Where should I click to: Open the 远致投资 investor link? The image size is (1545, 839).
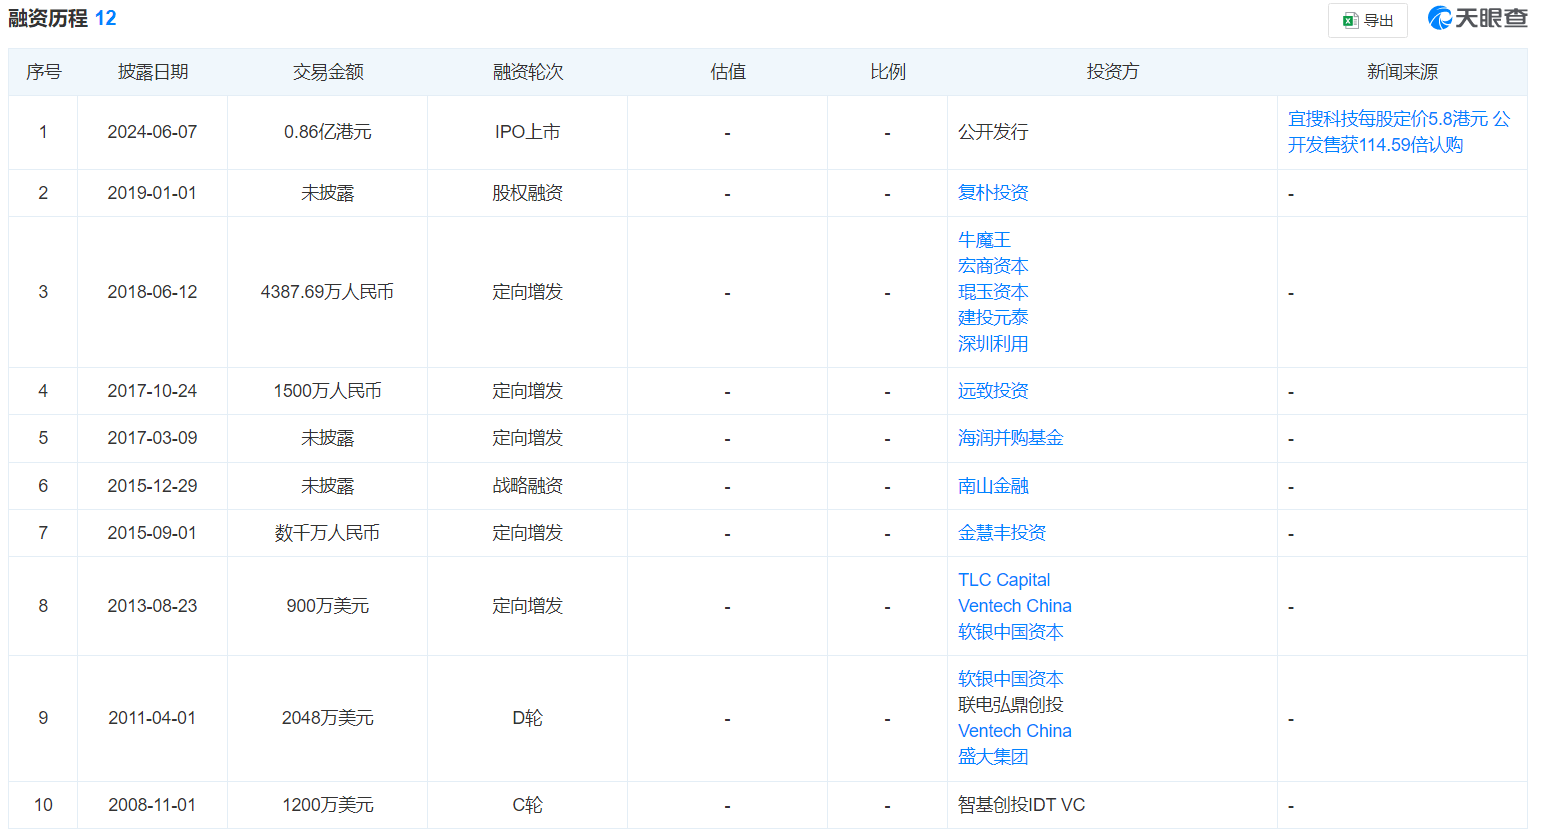point(993,391)
